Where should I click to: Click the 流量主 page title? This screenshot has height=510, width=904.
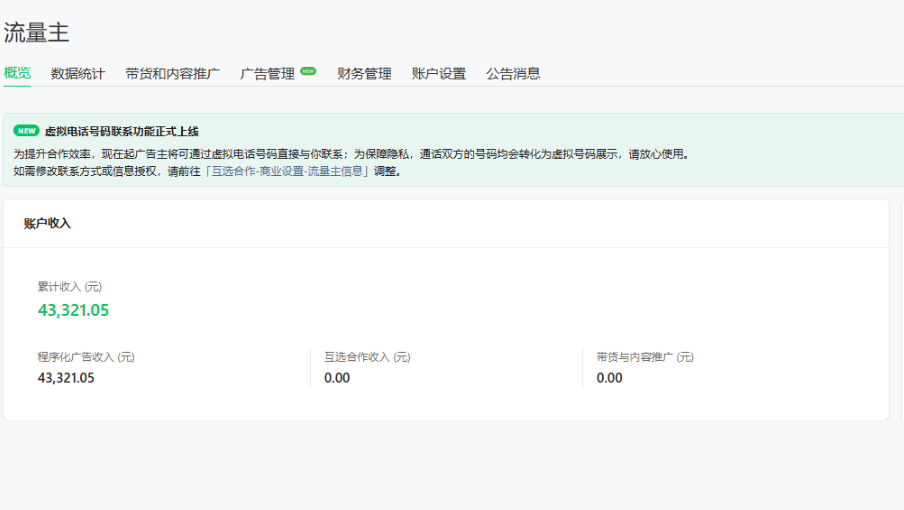tap(36, 32)
